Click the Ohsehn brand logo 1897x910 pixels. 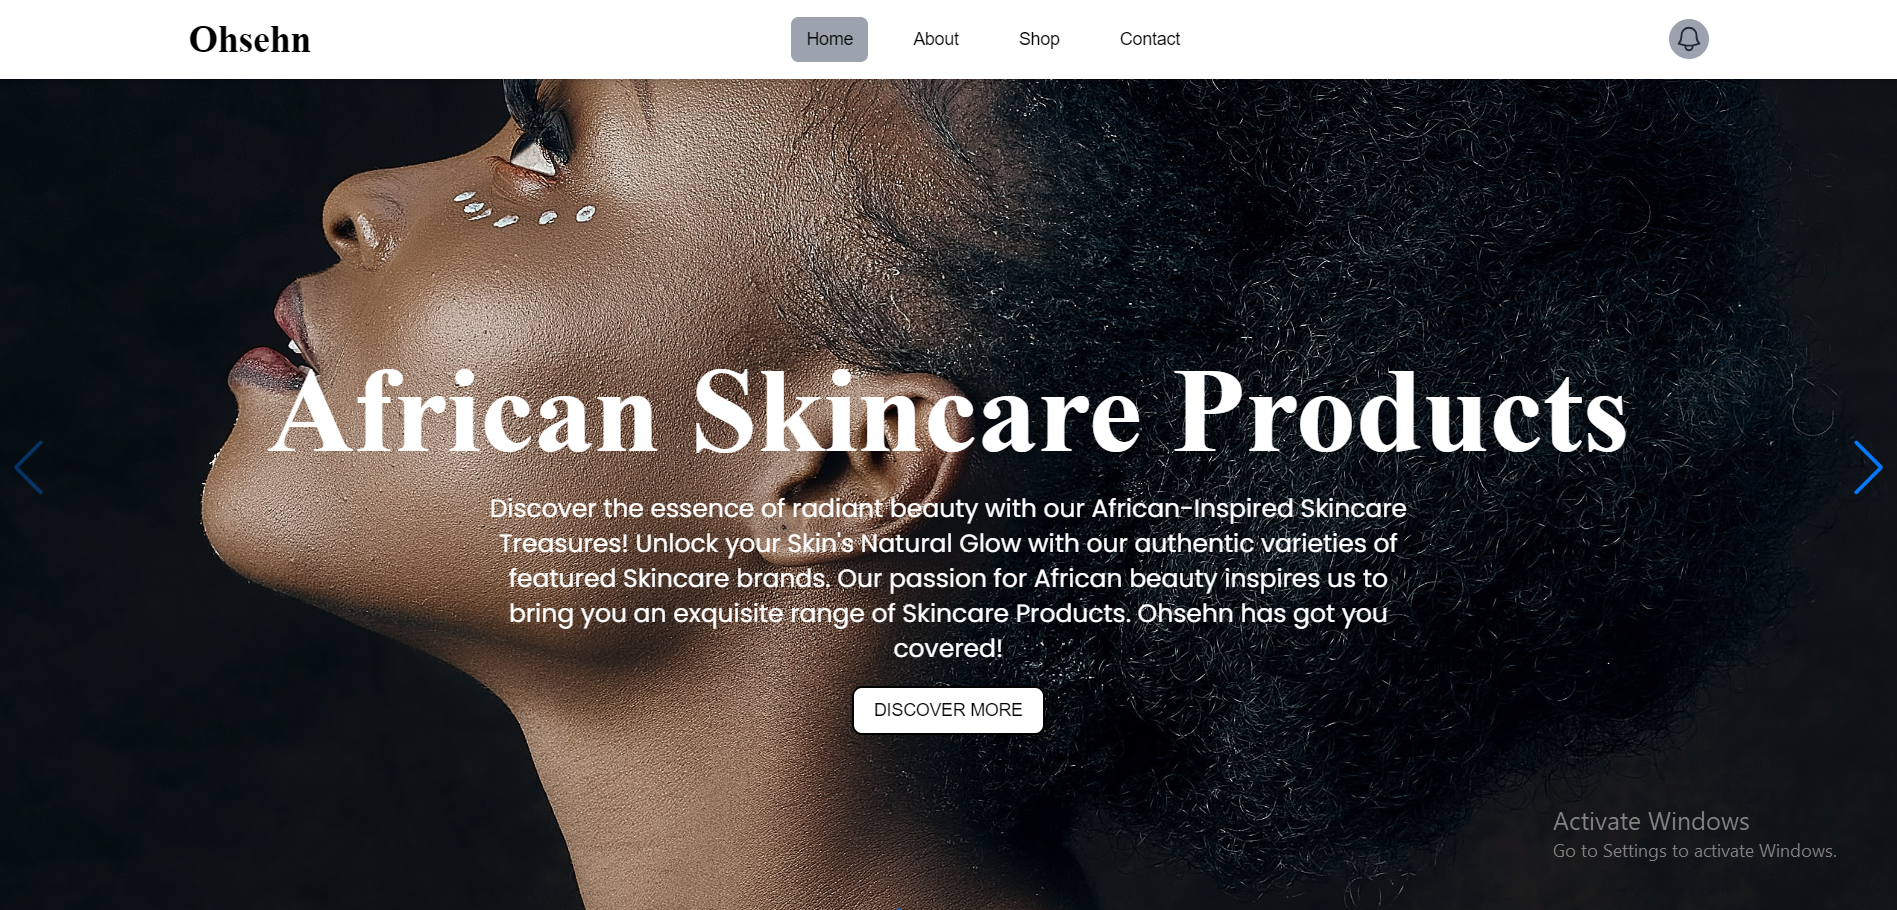[x=250, y=40]
